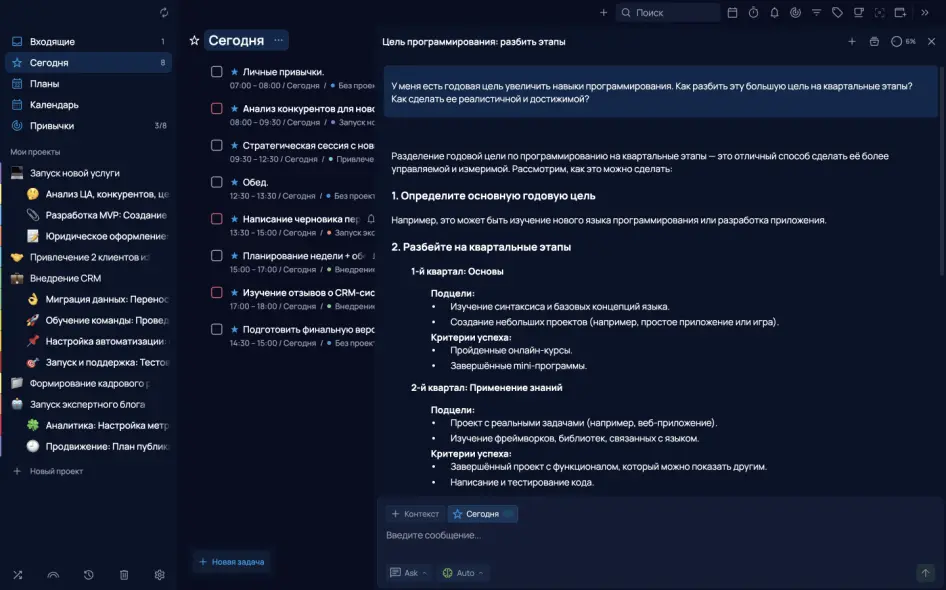Open settings gear in bottom sidebar
This screenshot has height=590, width=946.
159,575
